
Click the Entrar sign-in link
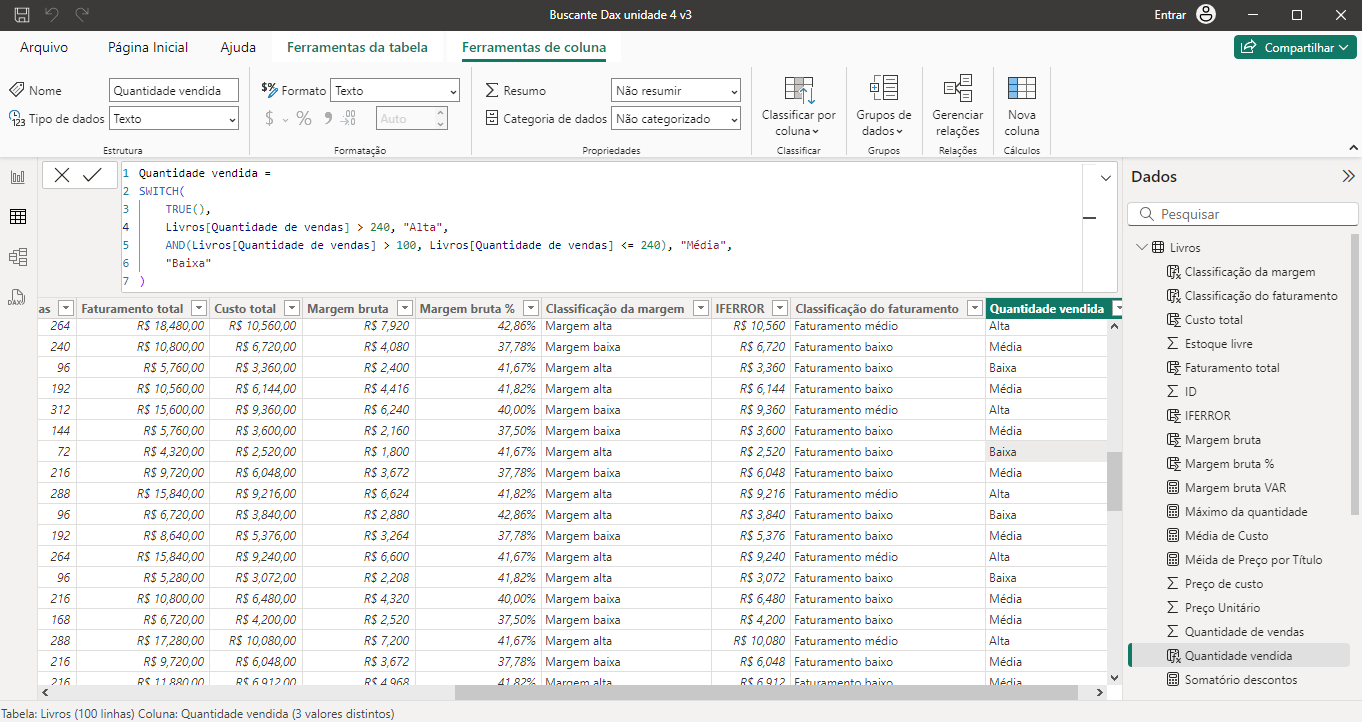point(1170,15)
